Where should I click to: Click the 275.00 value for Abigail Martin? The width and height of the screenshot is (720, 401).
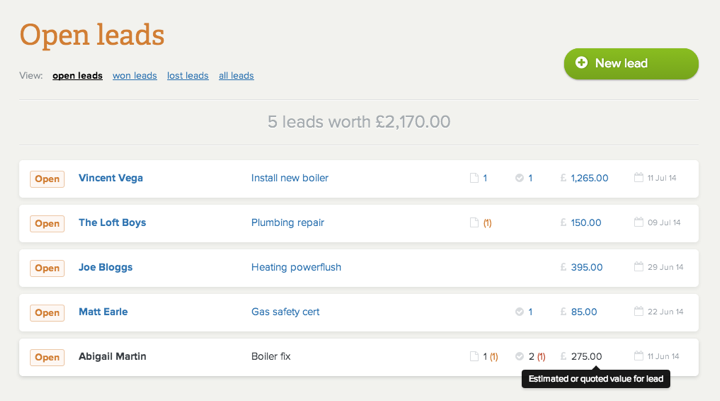(586, 356)
